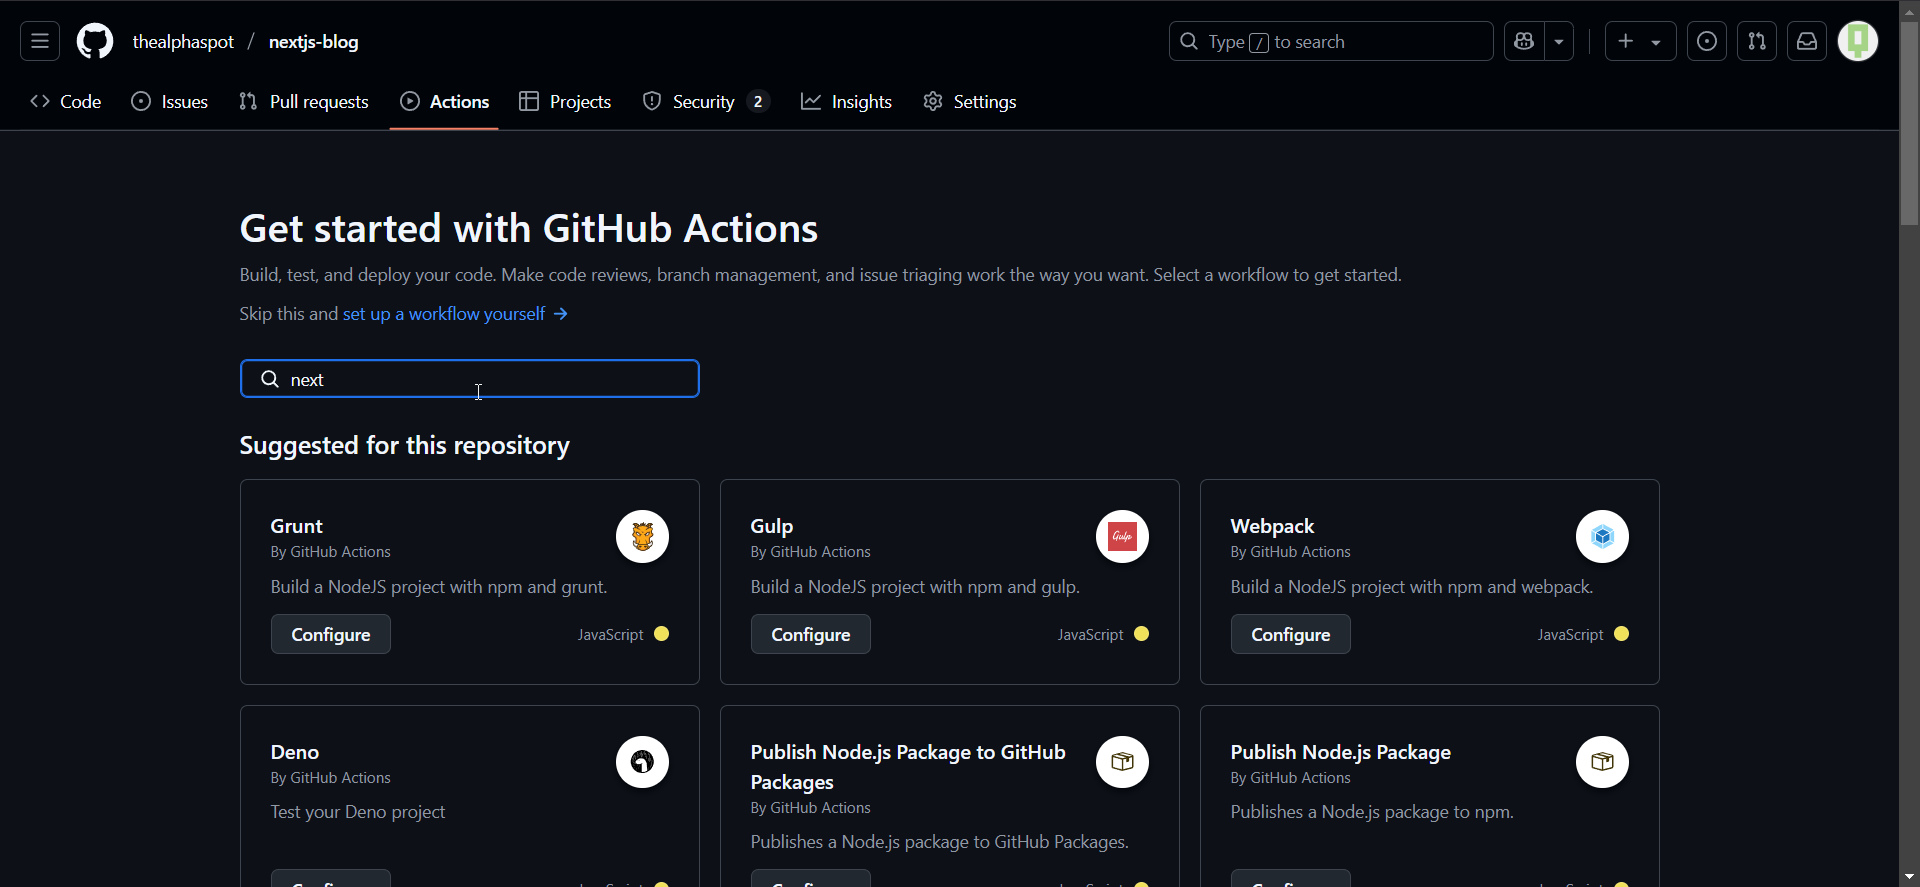Configure the Grunt workflow

point(331,634)
